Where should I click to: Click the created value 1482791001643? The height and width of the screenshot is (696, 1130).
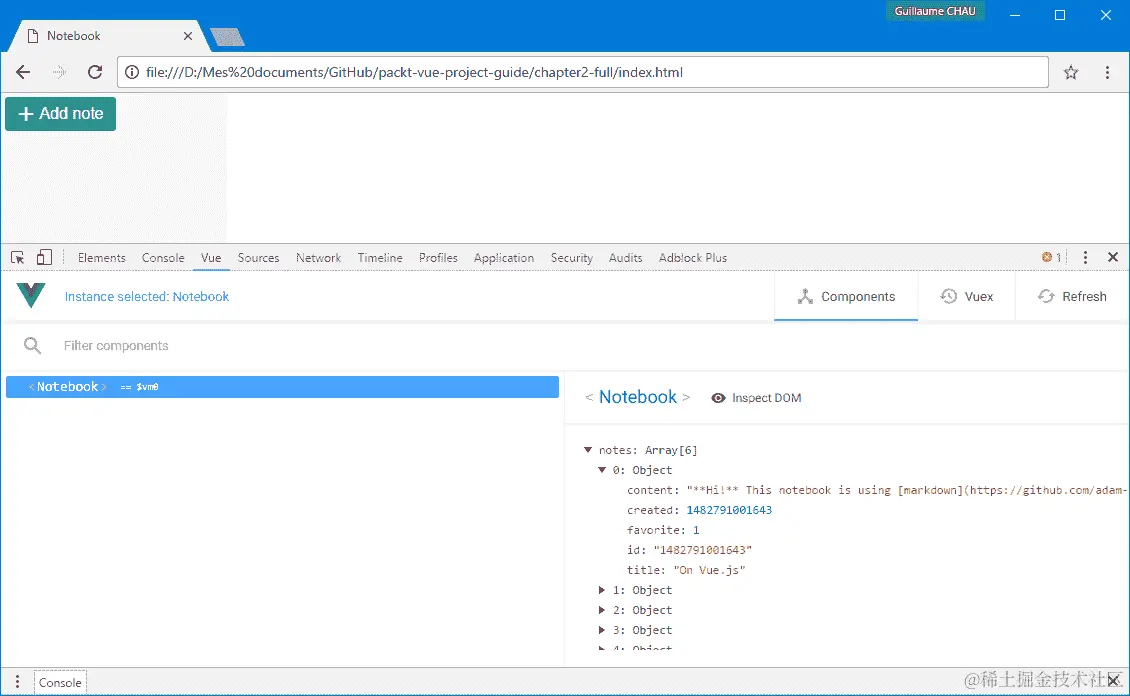(729, 510)
